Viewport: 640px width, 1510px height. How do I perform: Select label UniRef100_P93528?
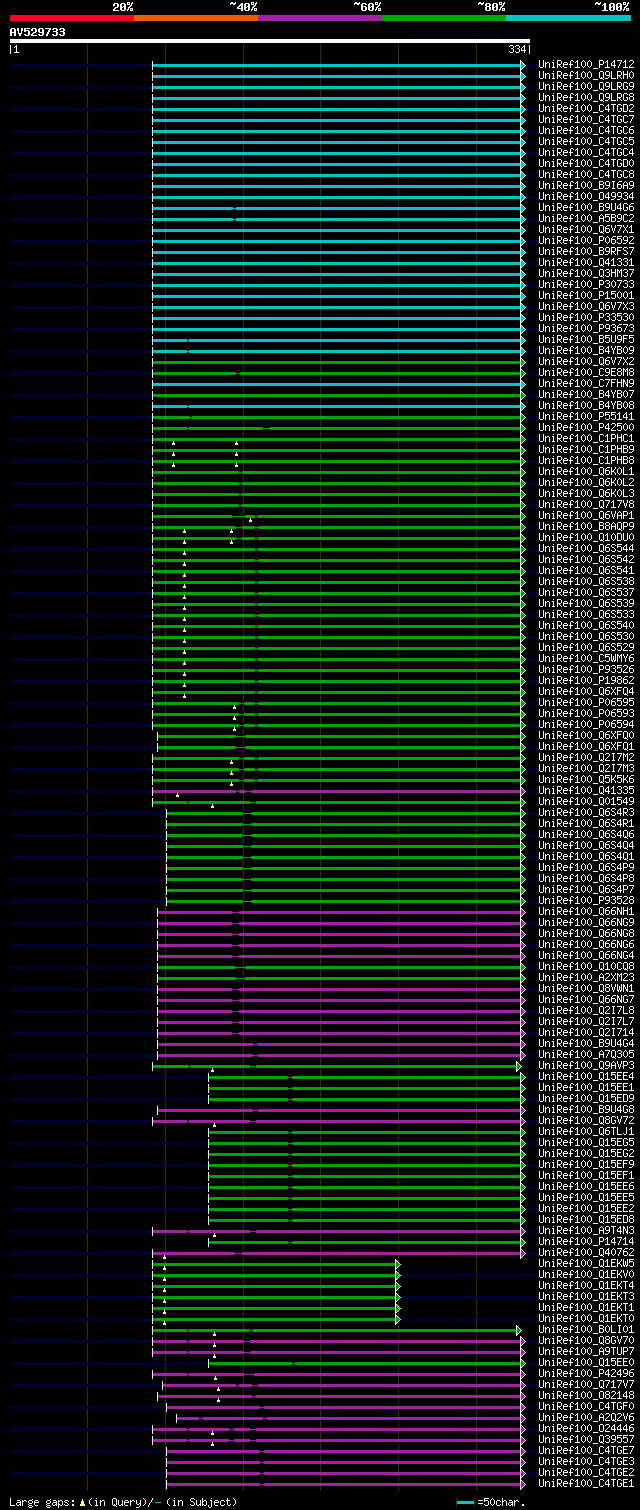click(586, 900)
